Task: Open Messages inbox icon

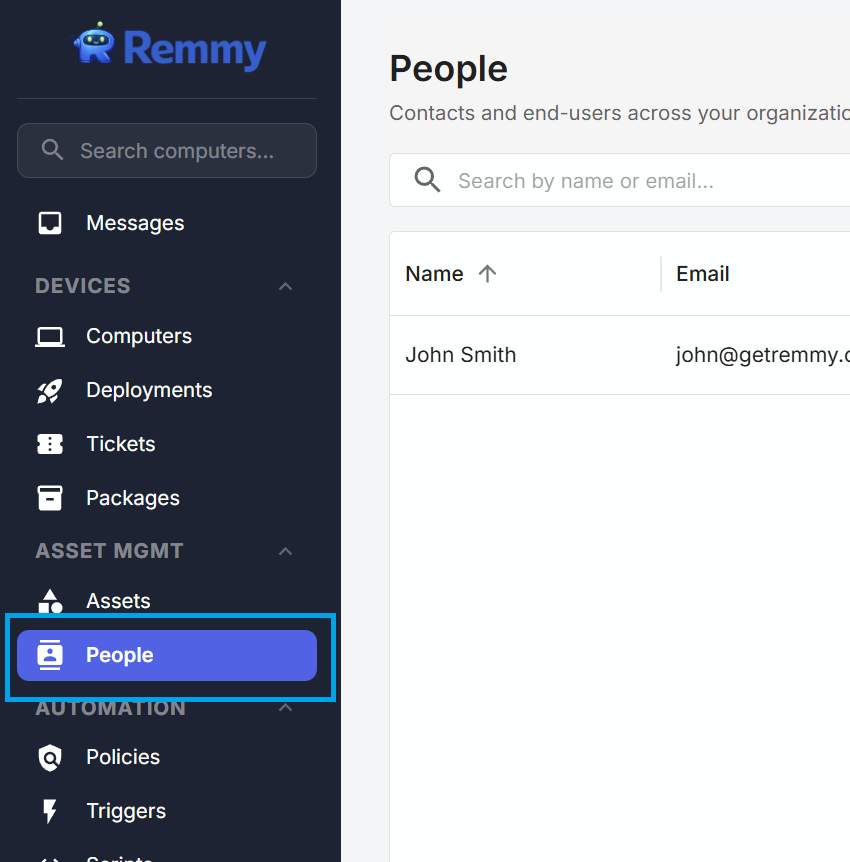Action: click(x=50, y=223)
